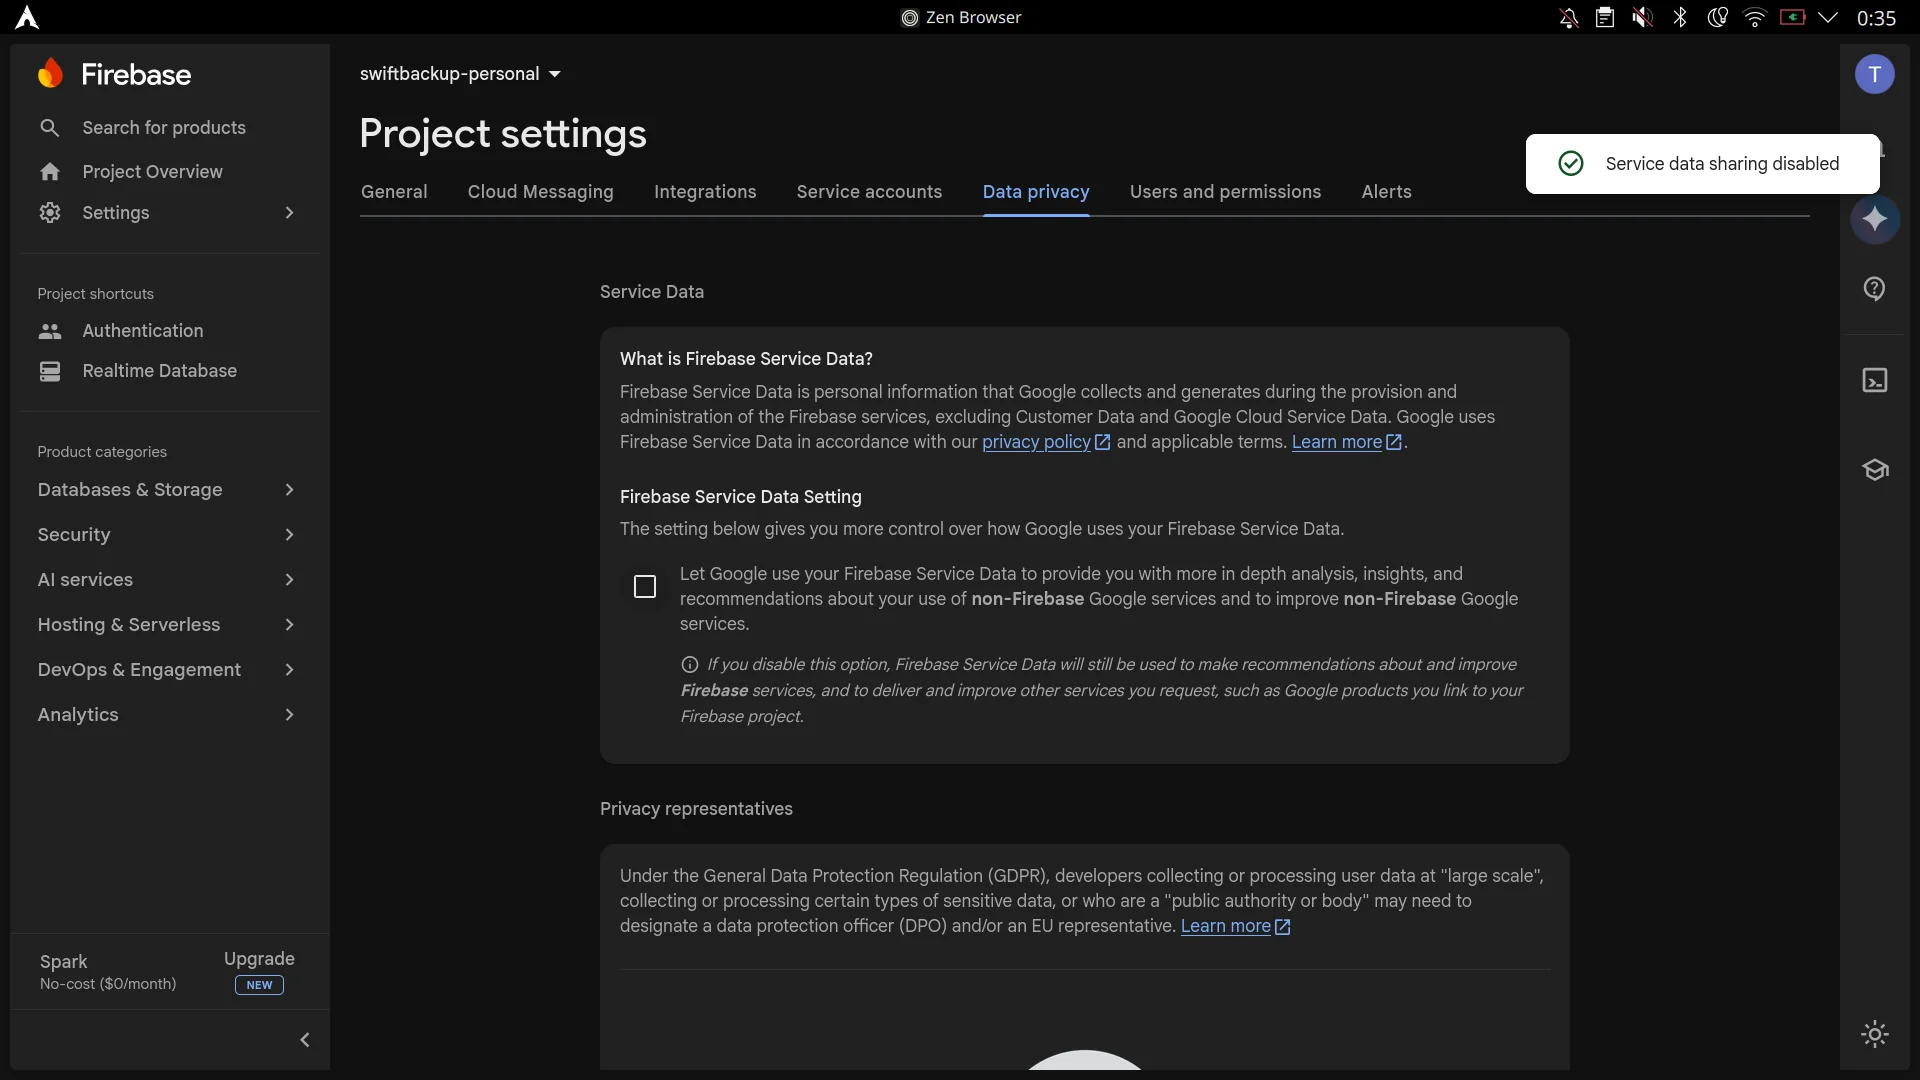Collapse the sidebar with the left chevron
1920x1080 pixels.
pyautogui.click(x=305, y=1040)
